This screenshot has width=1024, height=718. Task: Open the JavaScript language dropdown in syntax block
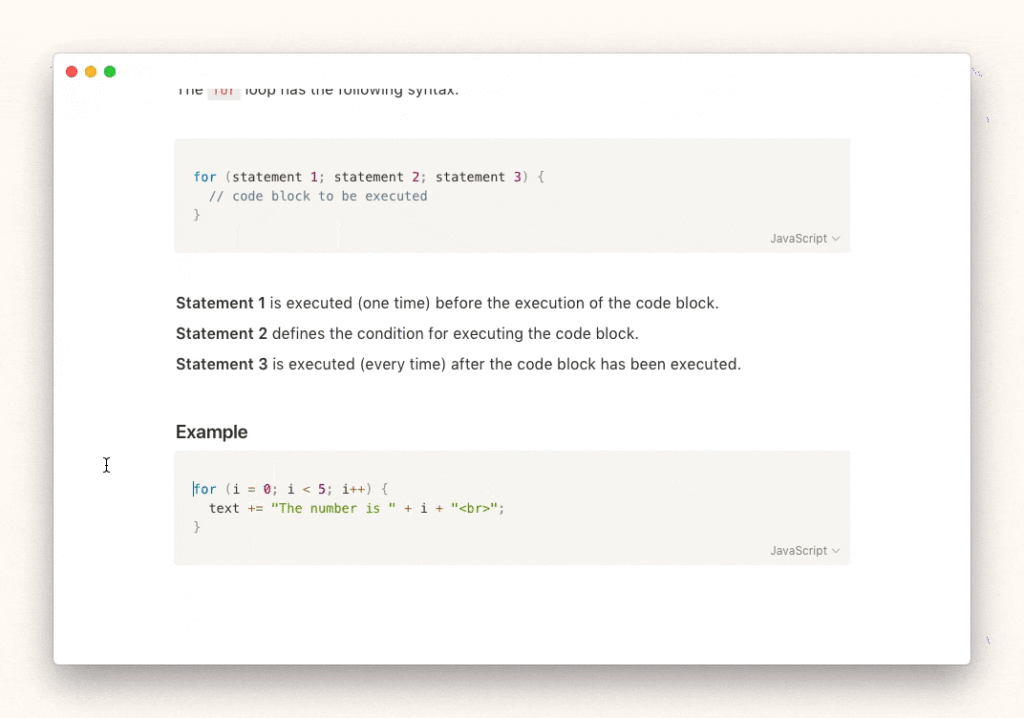click(804, 239)
